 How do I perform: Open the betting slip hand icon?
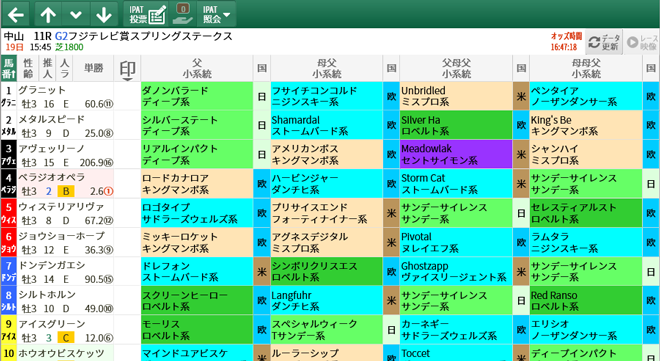click(183, 14)
